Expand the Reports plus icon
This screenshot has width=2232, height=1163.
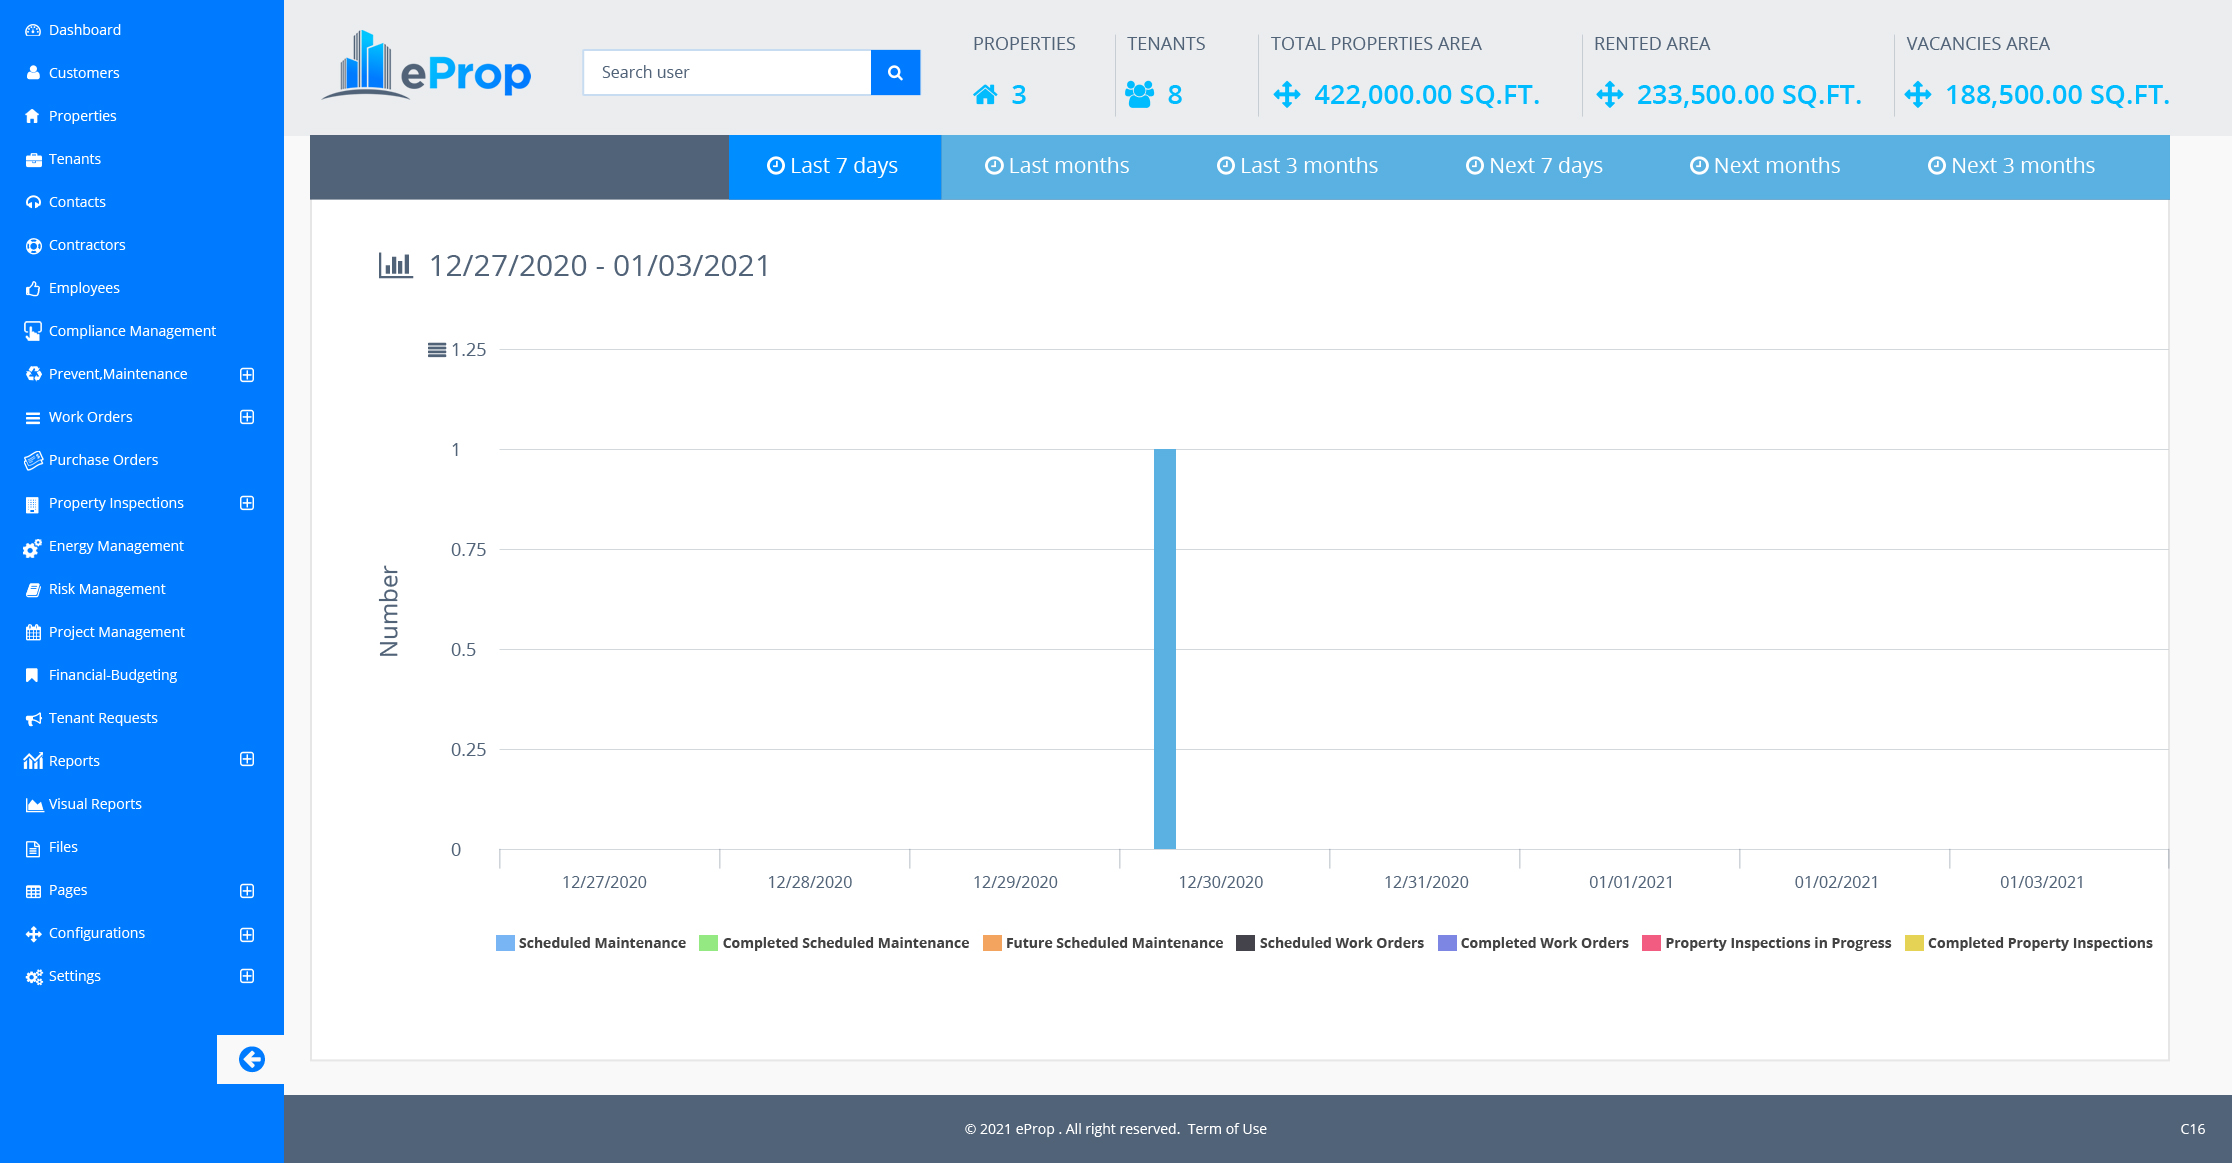click(x=247, y=760)
